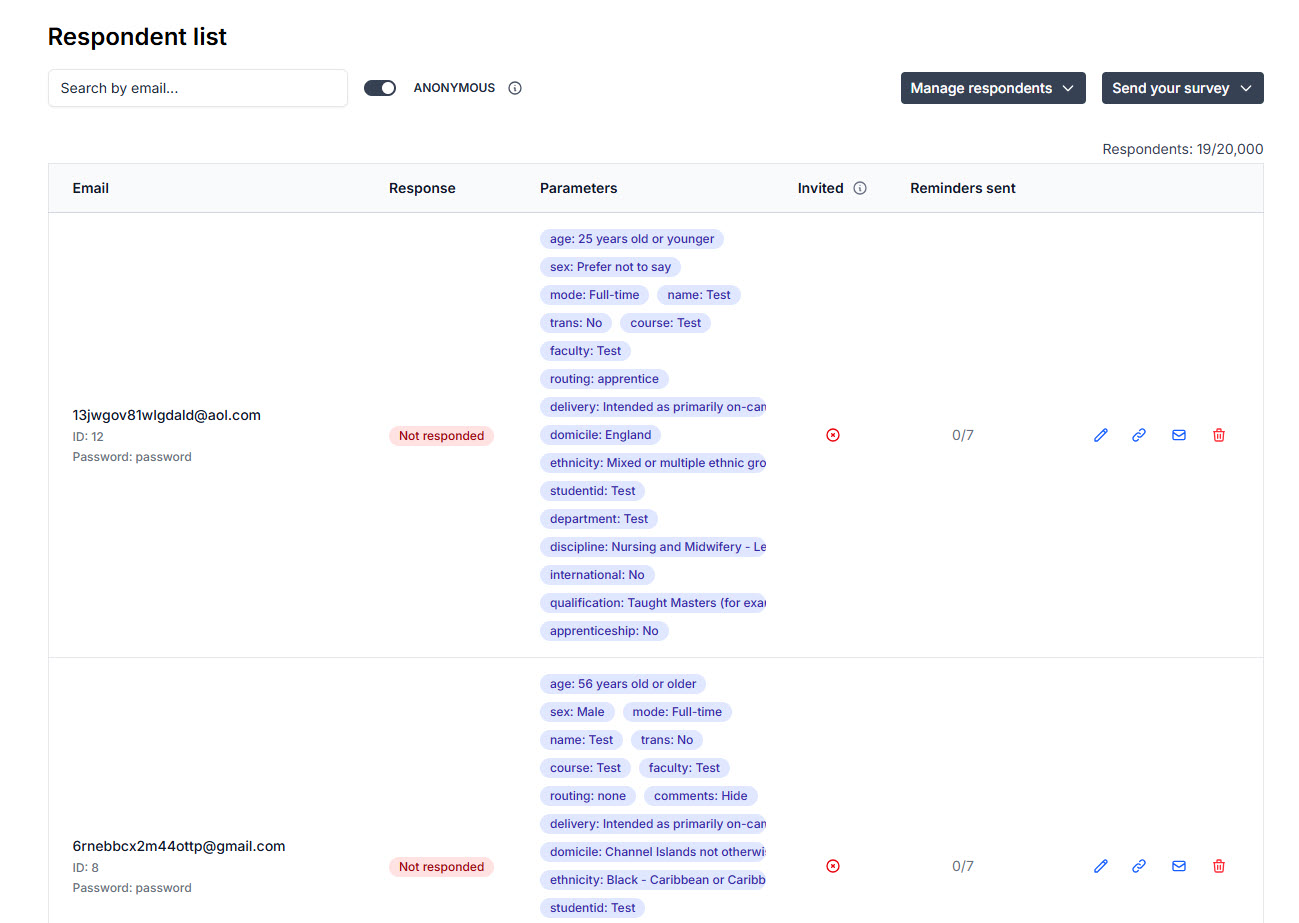The image size is (1299, 923).
Task: Click the not-invited red X for first respondent
Action: point(833,435)
